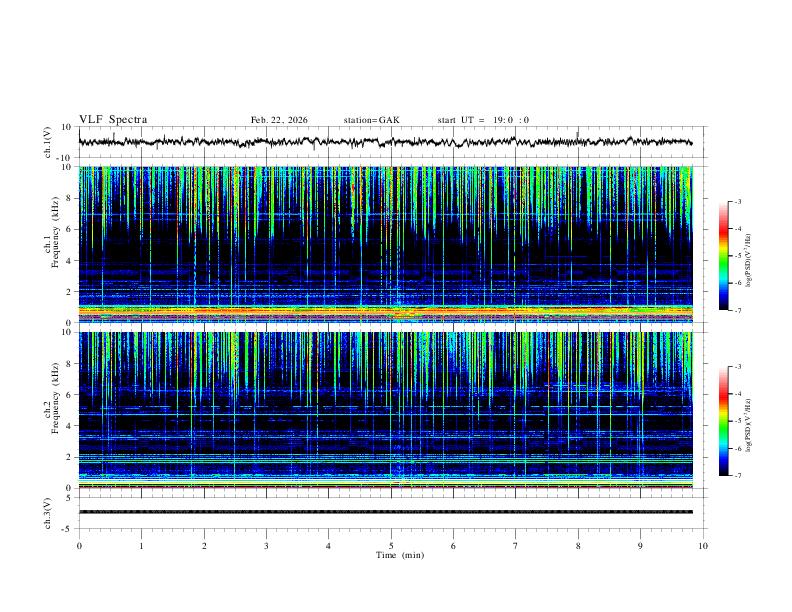Click the "start UT = 19:0 :0" text
Screen dimensions: 792x612
click(x=483, y=120)
